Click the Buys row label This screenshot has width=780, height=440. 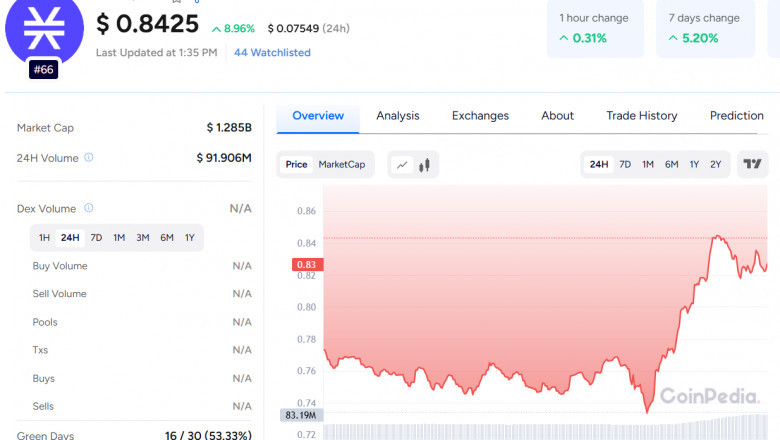[x=44, y=378]
